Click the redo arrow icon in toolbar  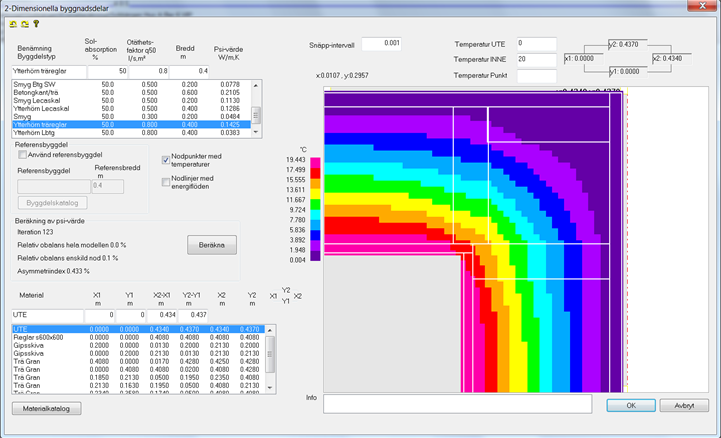coord(25,24)
